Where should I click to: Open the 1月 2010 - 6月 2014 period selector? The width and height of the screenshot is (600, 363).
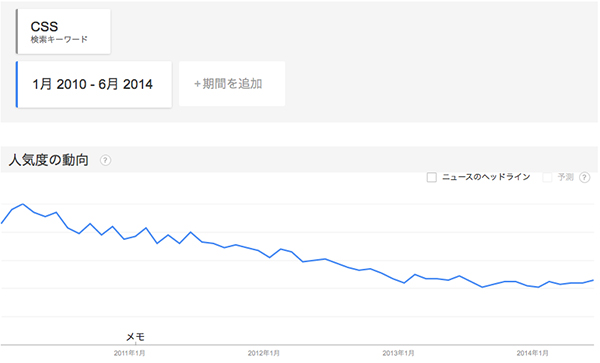(x=94, y=85)
